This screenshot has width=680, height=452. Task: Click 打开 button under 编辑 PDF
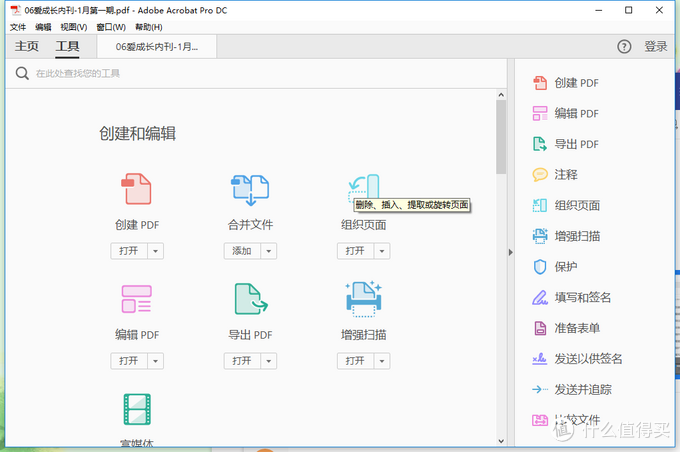click(129, 361)
